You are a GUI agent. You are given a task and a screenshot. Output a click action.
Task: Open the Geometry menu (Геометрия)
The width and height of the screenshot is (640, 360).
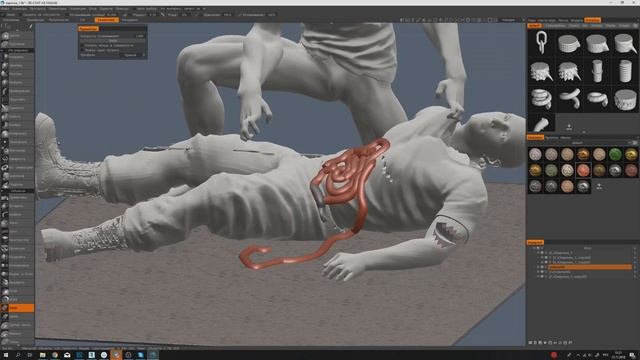[78, 9]
